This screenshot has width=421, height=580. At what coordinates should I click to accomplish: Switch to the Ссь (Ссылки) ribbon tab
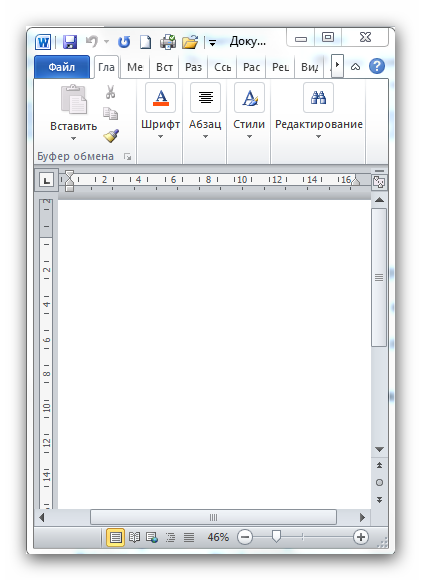click(x=222, y=67)
